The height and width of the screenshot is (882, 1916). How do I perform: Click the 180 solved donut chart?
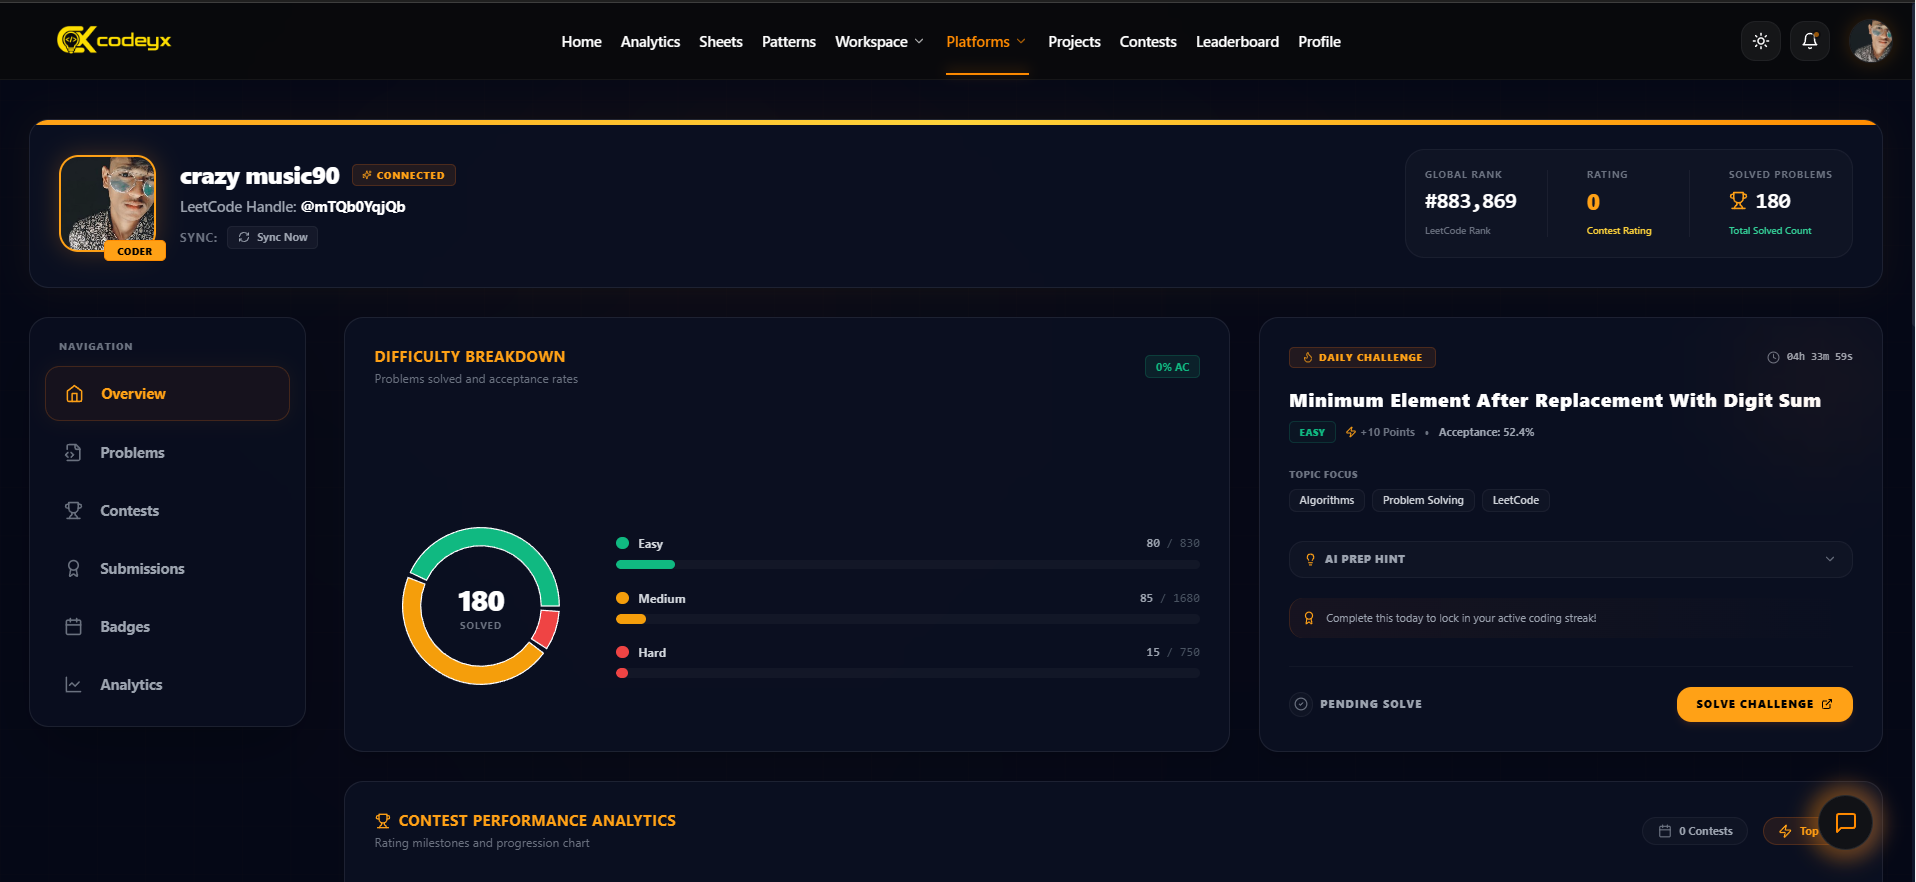481,606
